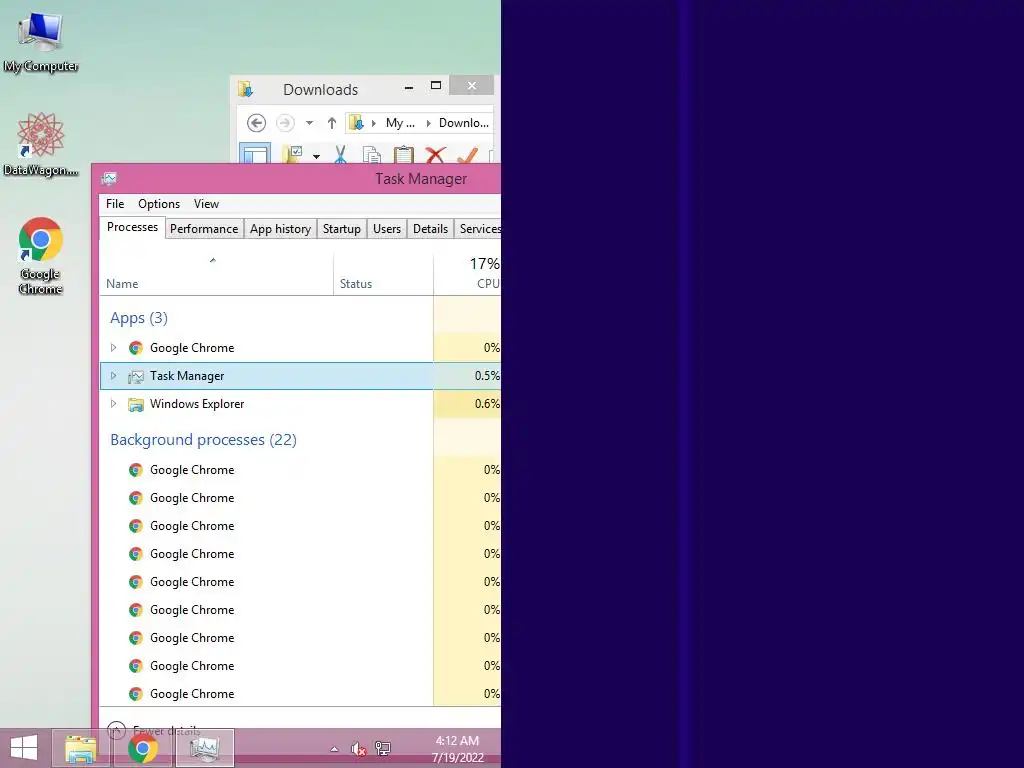Viewport: 1024px width, 768px height.
Task: Open the Windows Start button
Action: 24,748
